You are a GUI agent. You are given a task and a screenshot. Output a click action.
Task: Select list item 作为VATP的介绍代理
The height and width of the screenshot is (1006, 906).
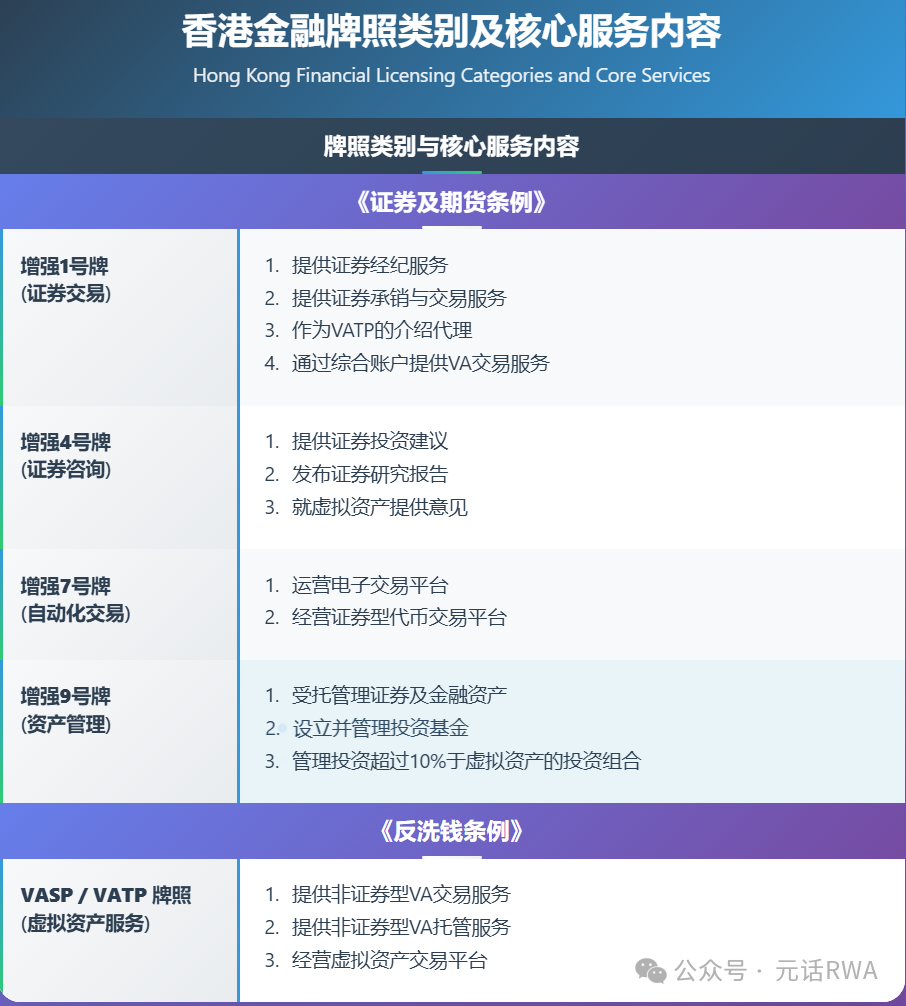382,330
